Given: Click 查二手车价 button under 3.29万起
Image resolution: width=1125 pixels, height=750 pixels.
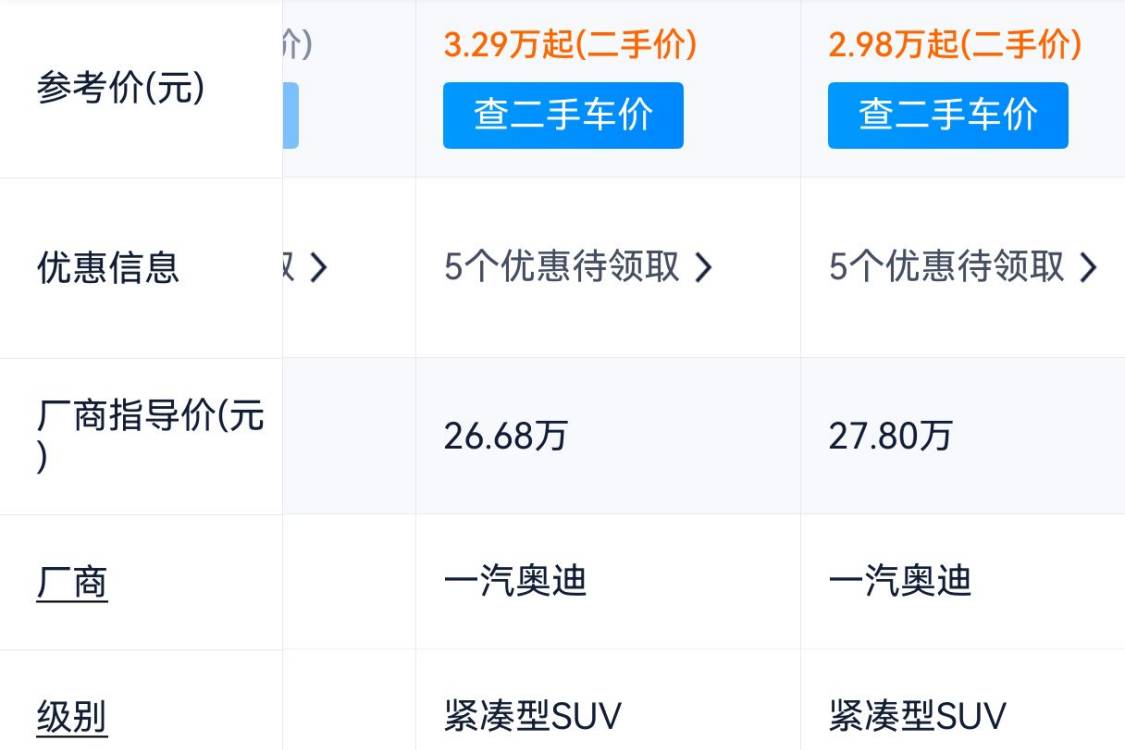Looking at the screenshot, I should (x=562, y=116).
